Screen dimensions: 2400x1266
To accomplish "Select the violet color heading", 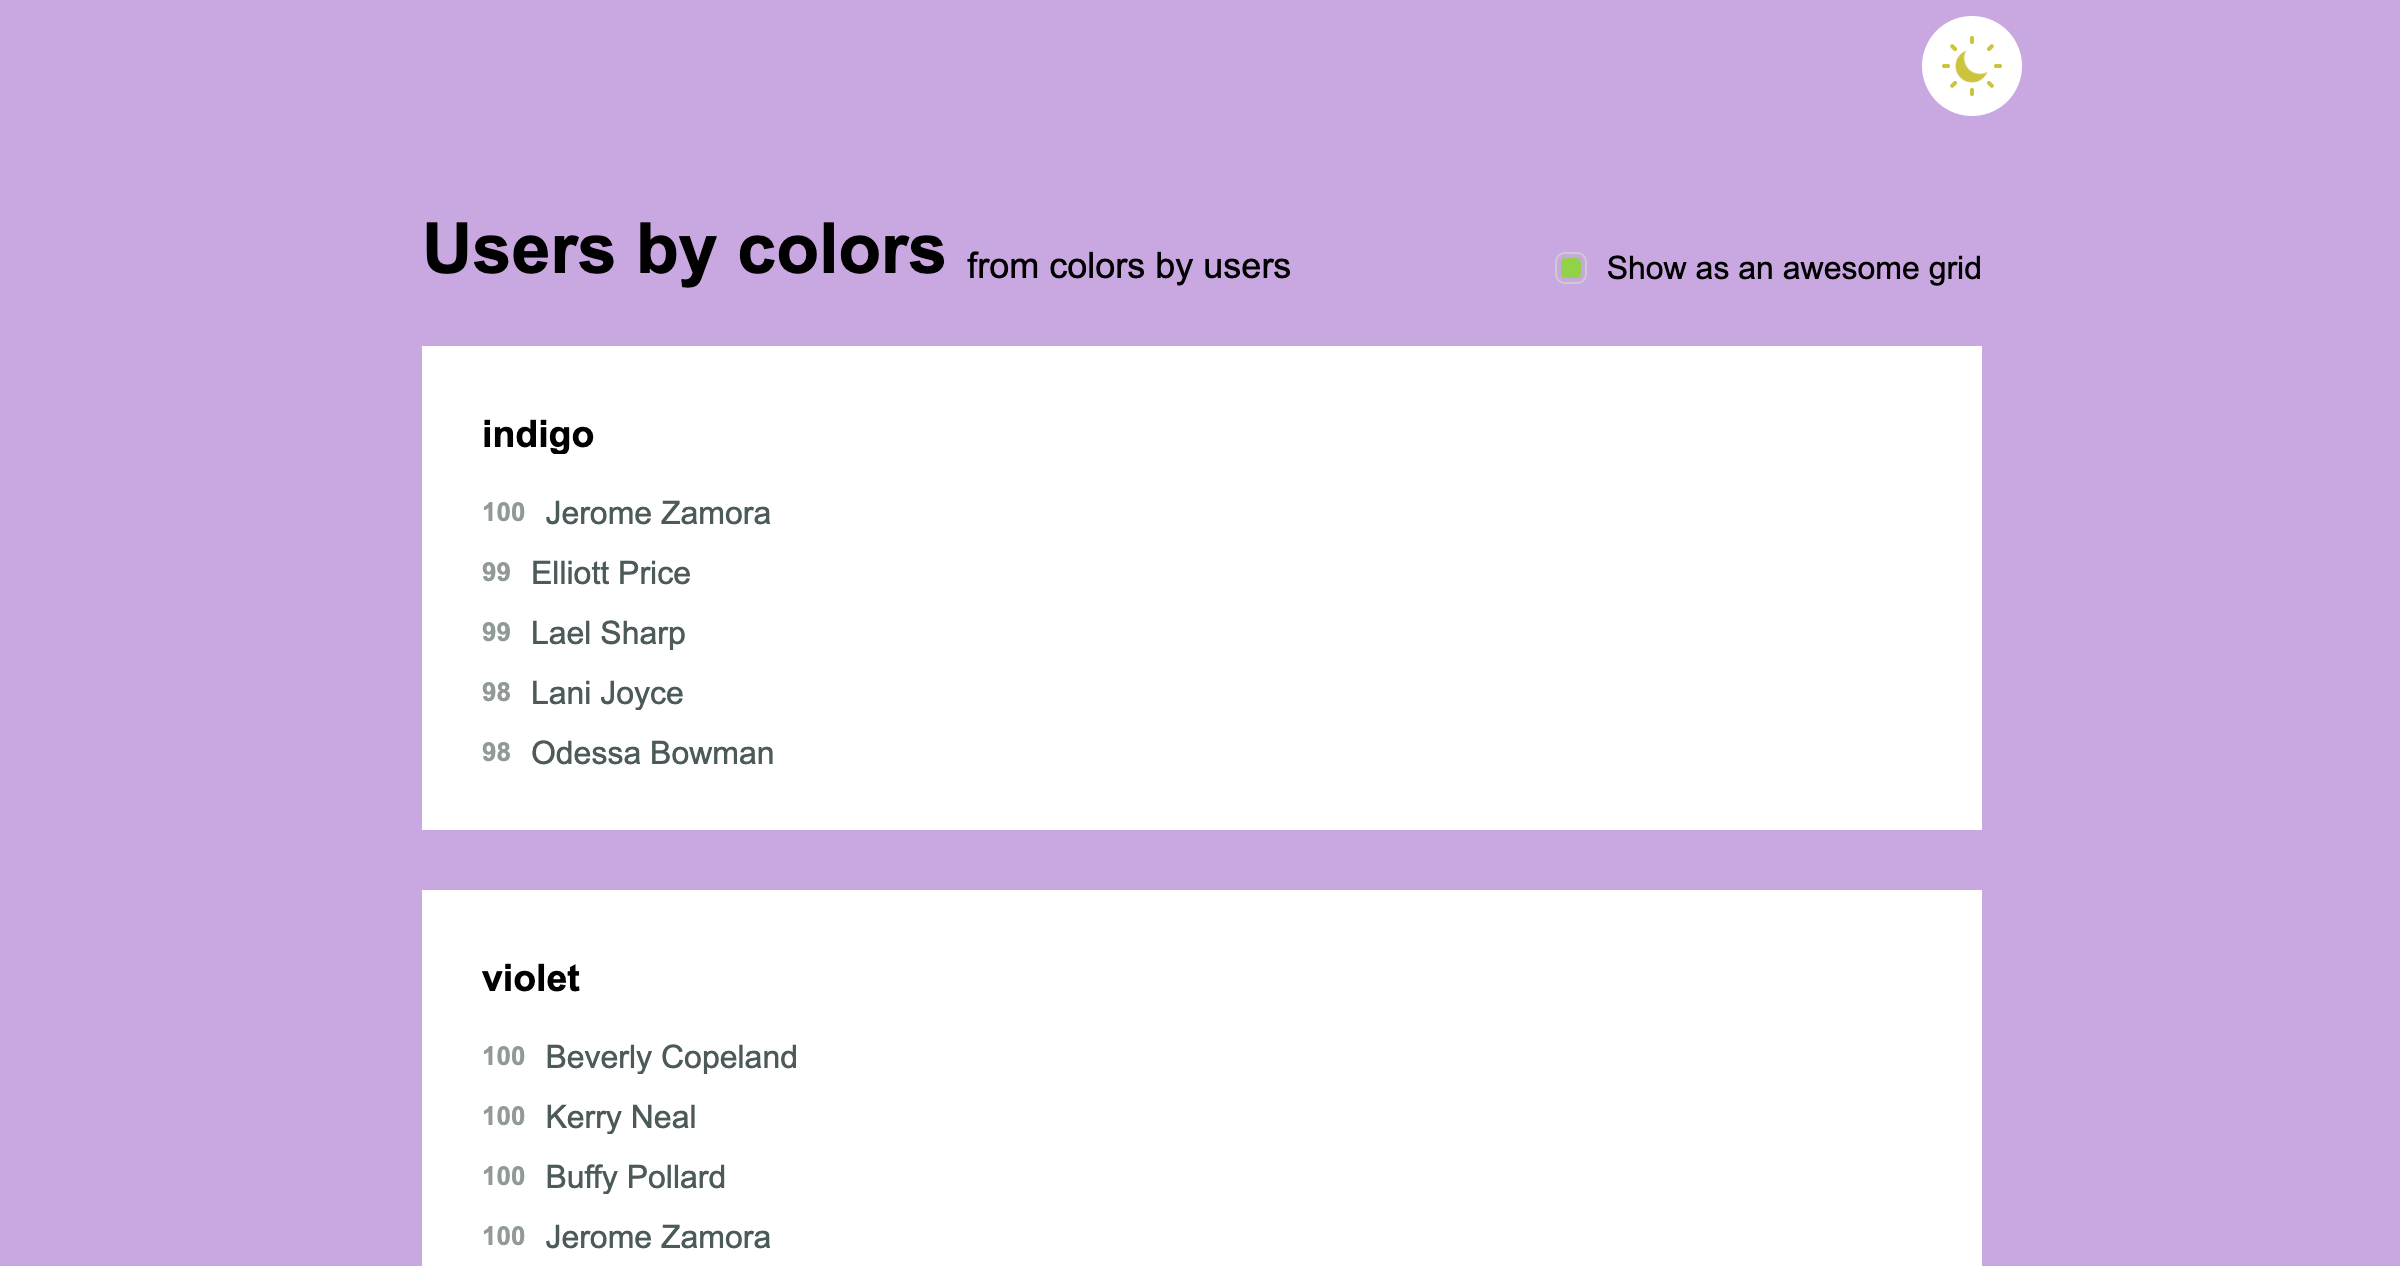I will 531,978.
